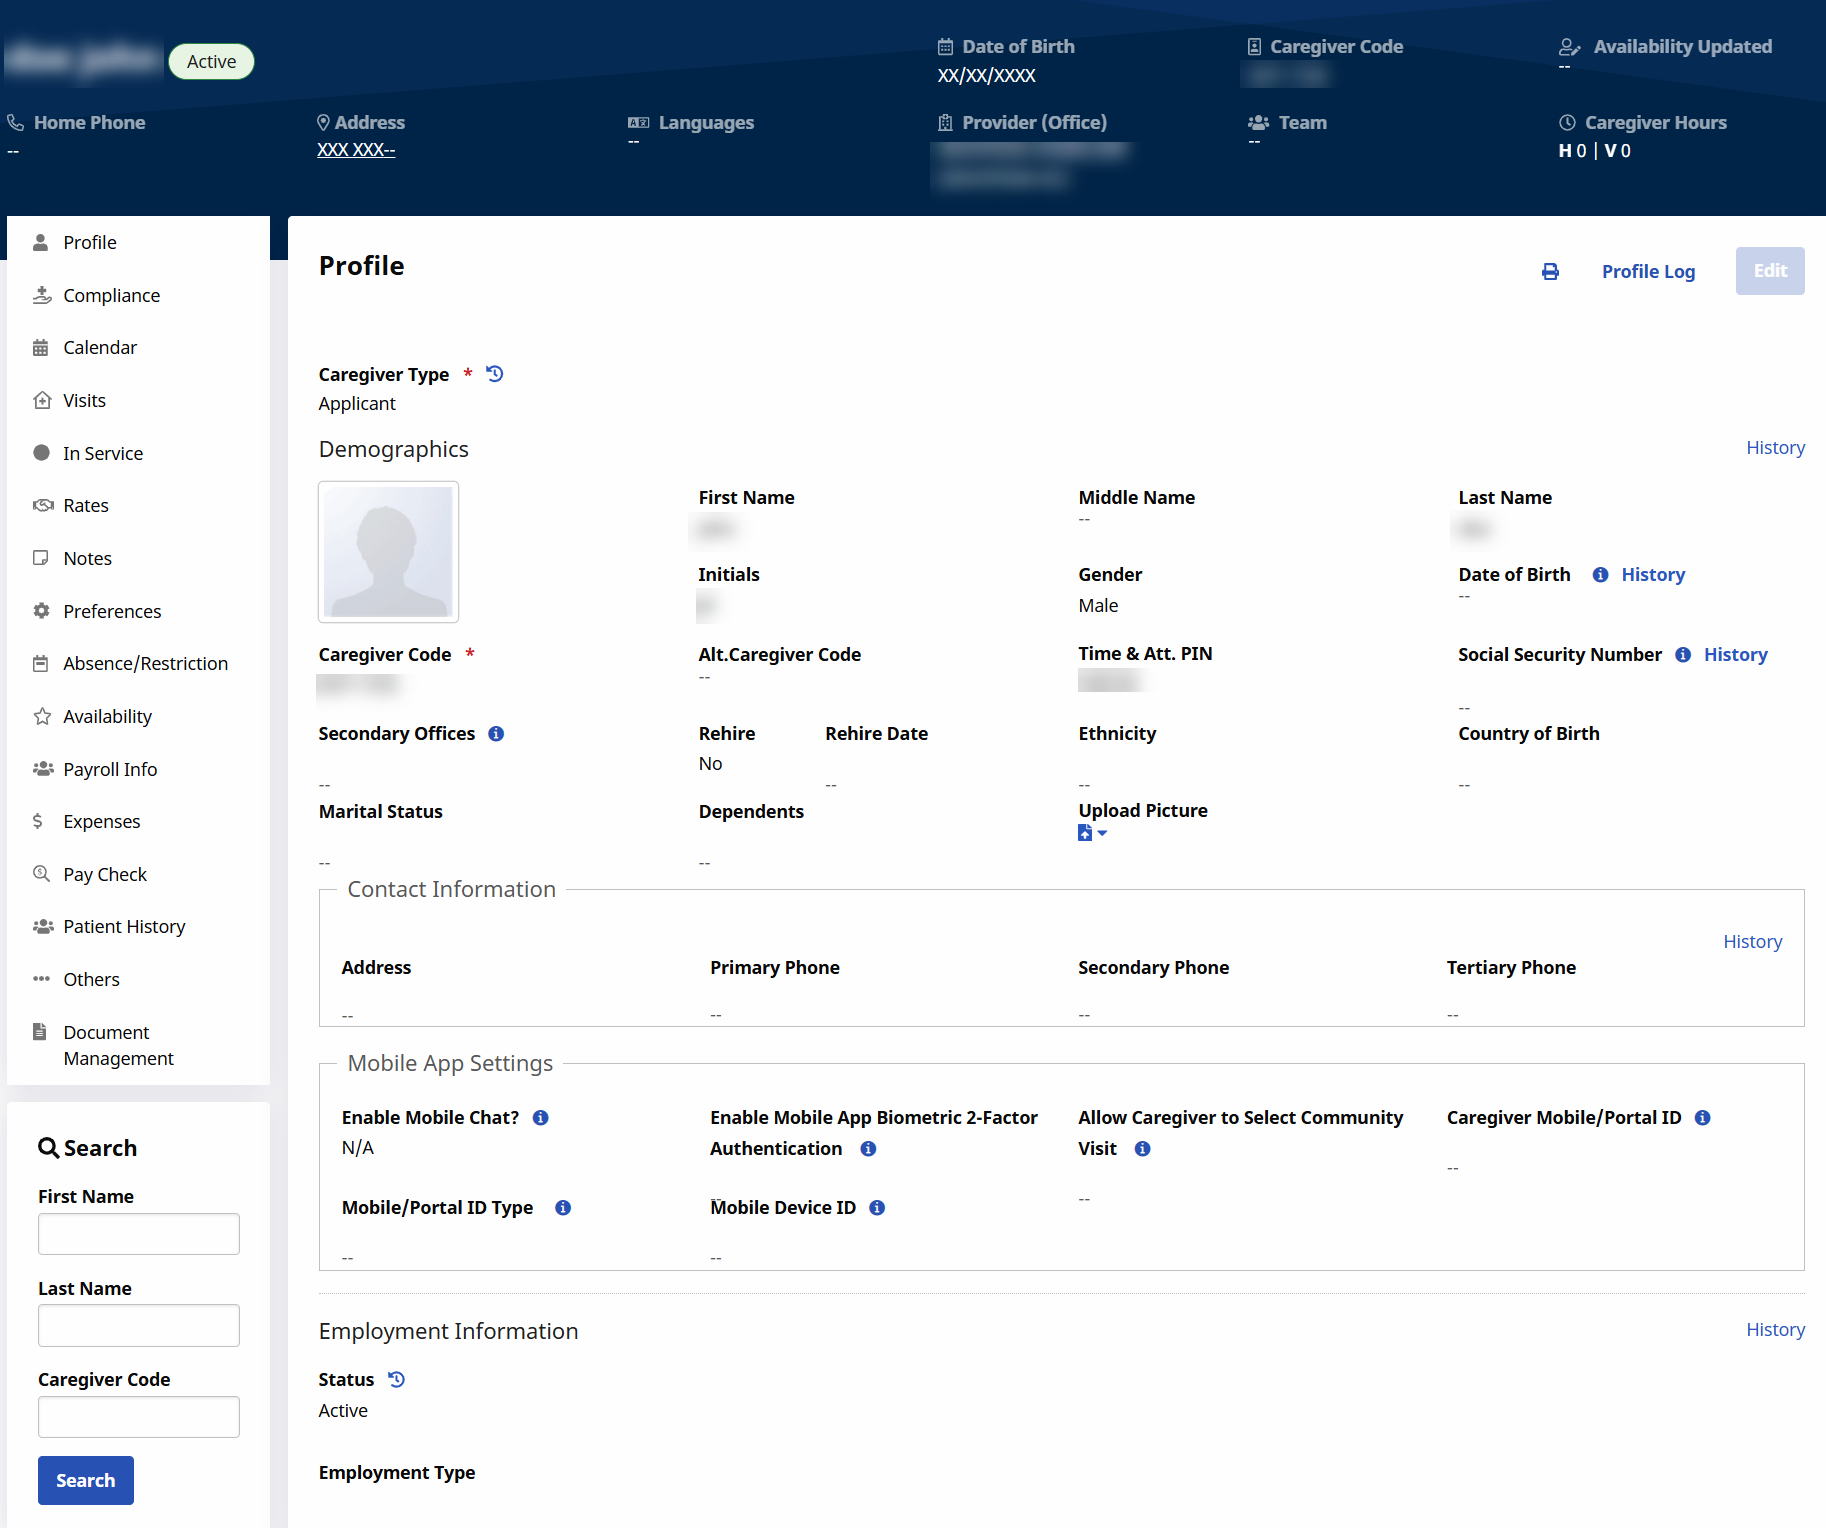This screenshot has height=1528, width=1826.
Task: Select Absence/Restriction in the sidebar
Action: pos(145,664)
